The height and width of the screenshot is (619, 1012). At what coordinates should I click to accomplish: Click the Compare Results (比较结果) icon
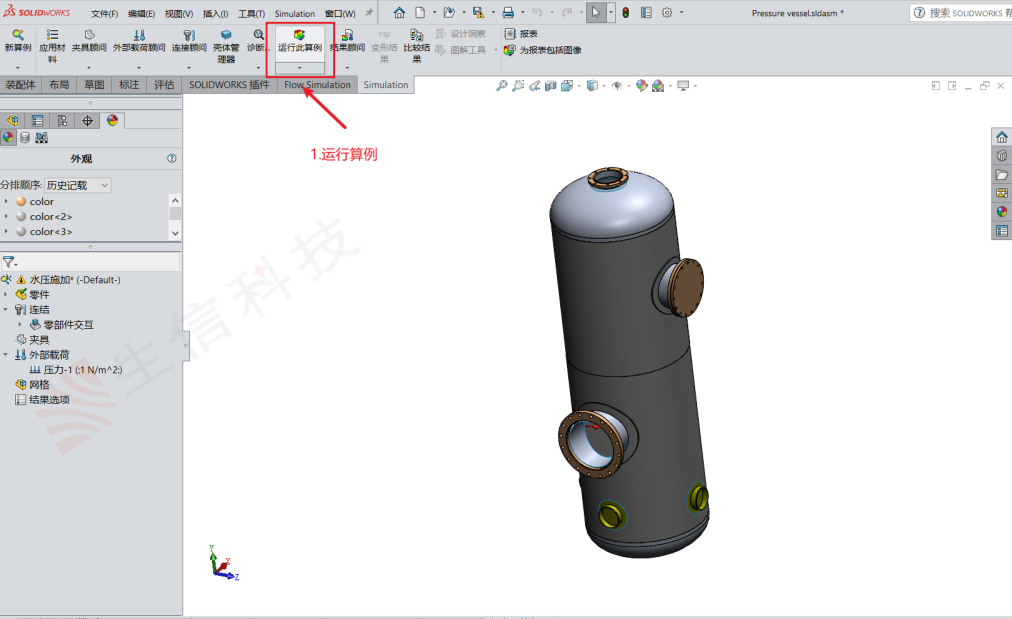point(416,35)
